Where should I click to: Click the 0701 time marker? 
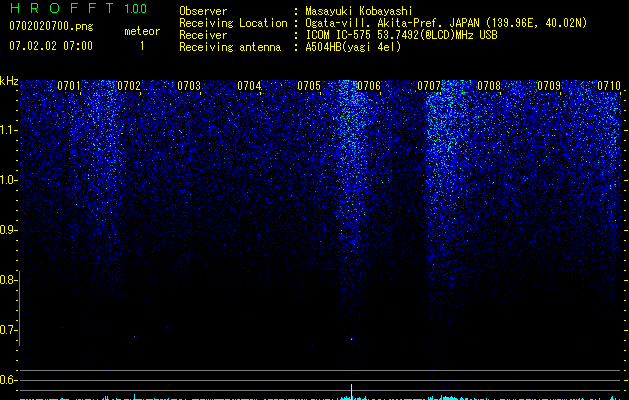[69, 86]
